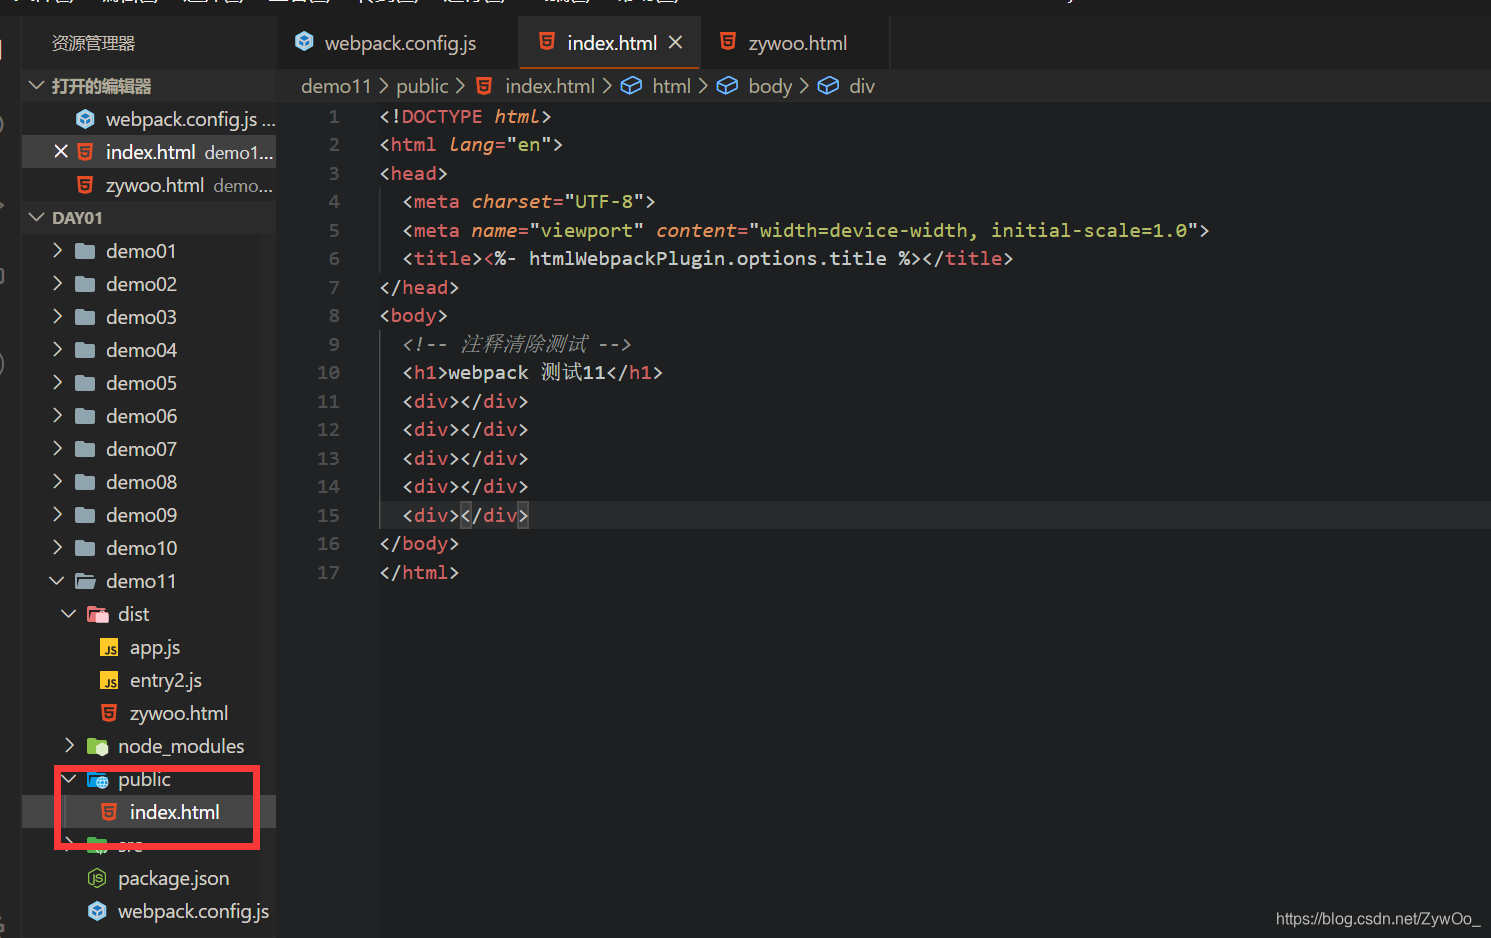Click the open demo11 folder icon
The width and height of the screenshot is (1491, 938).
[x=86, y=581]
